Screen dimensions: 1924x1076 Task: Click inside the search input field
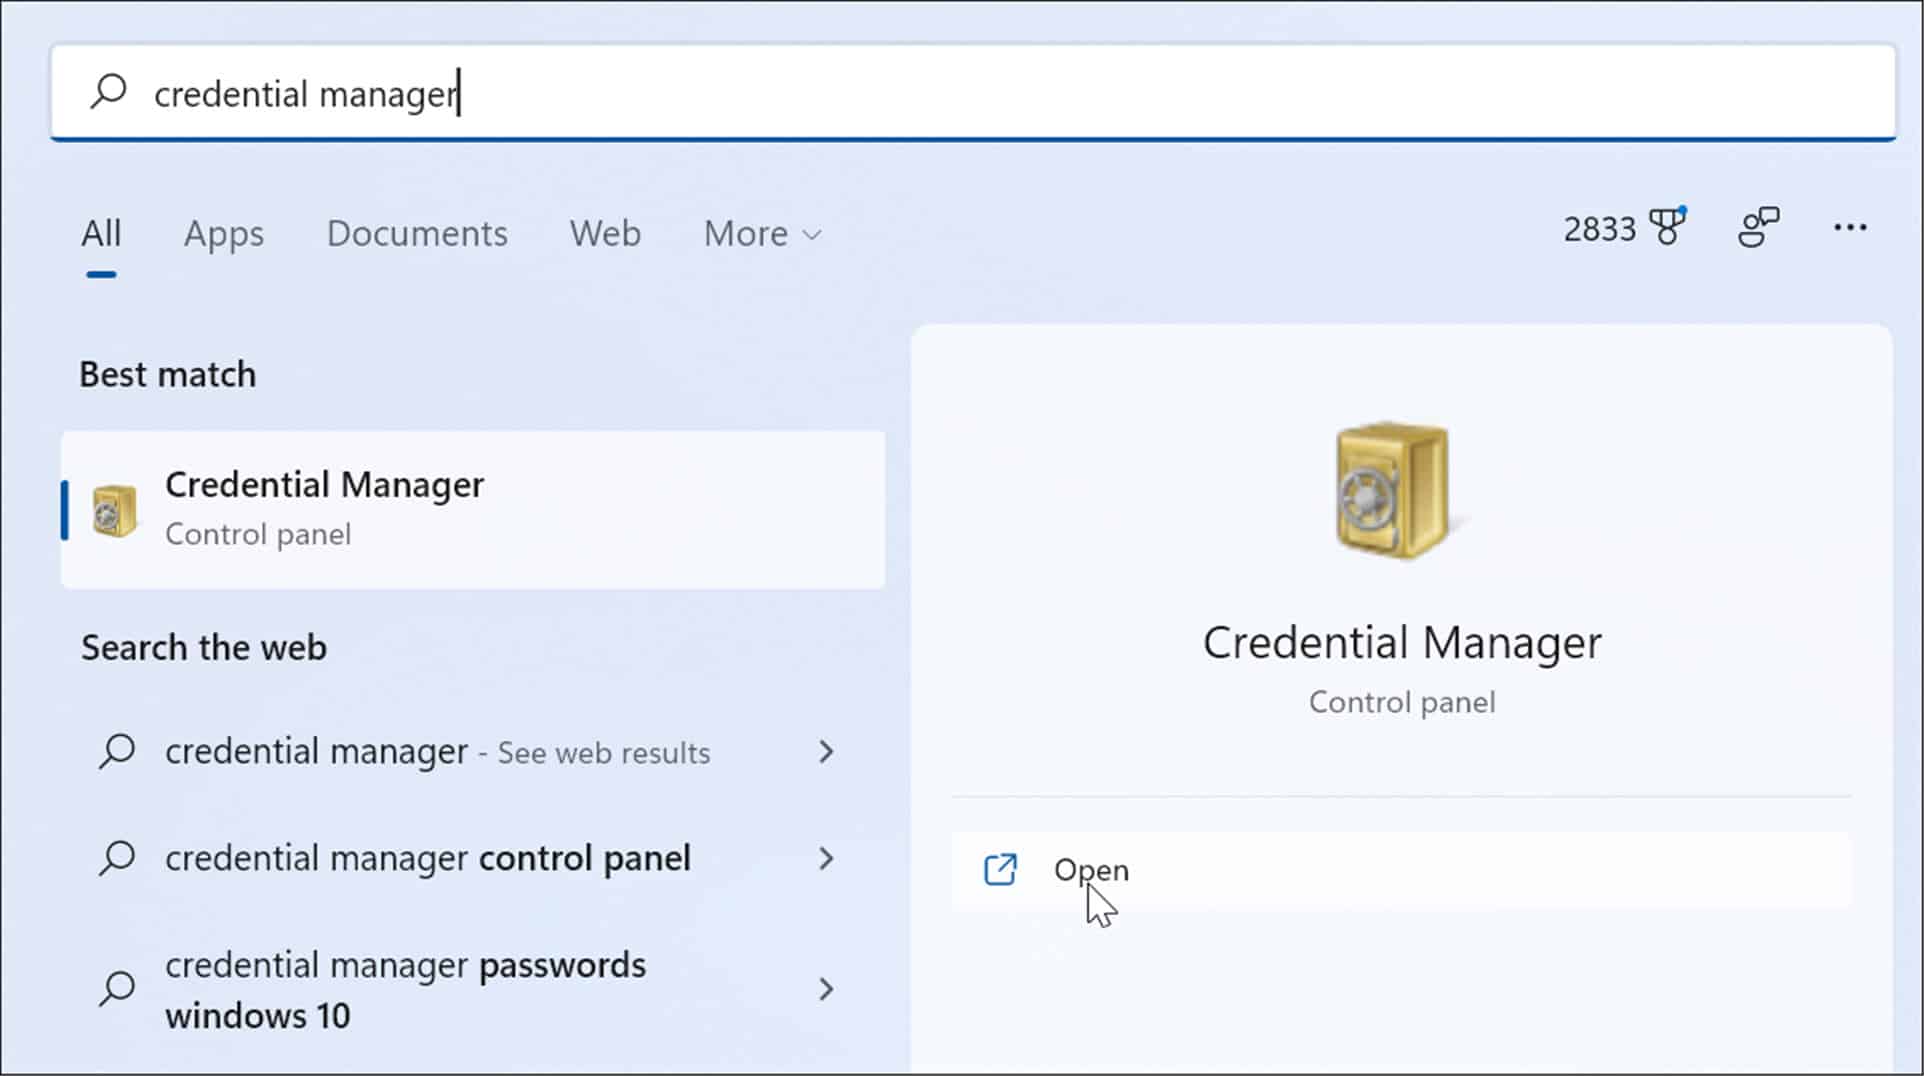(x=600, y=92)
